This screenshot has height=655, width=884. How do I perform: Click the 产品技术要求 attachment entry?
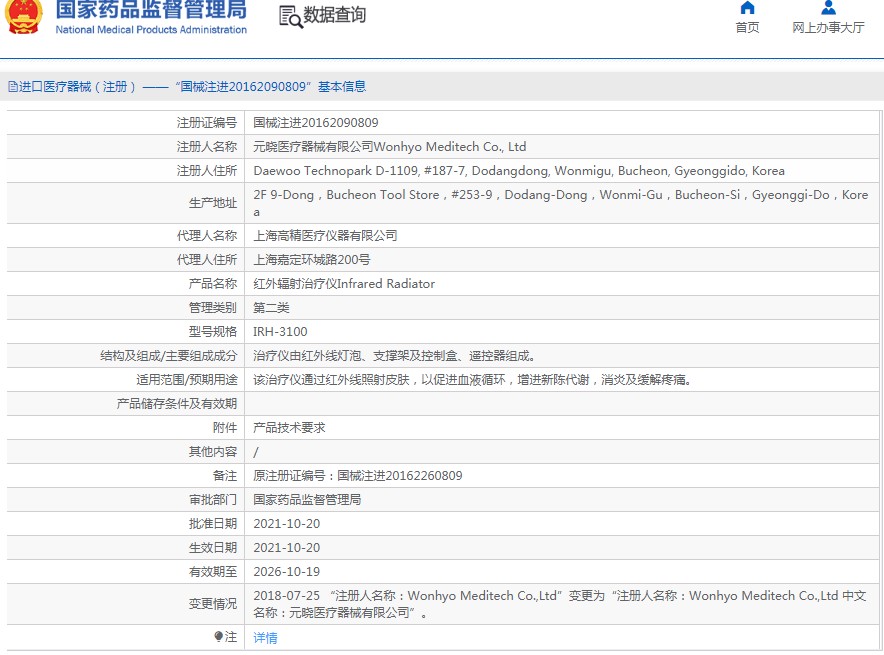(x=289, y=427)
